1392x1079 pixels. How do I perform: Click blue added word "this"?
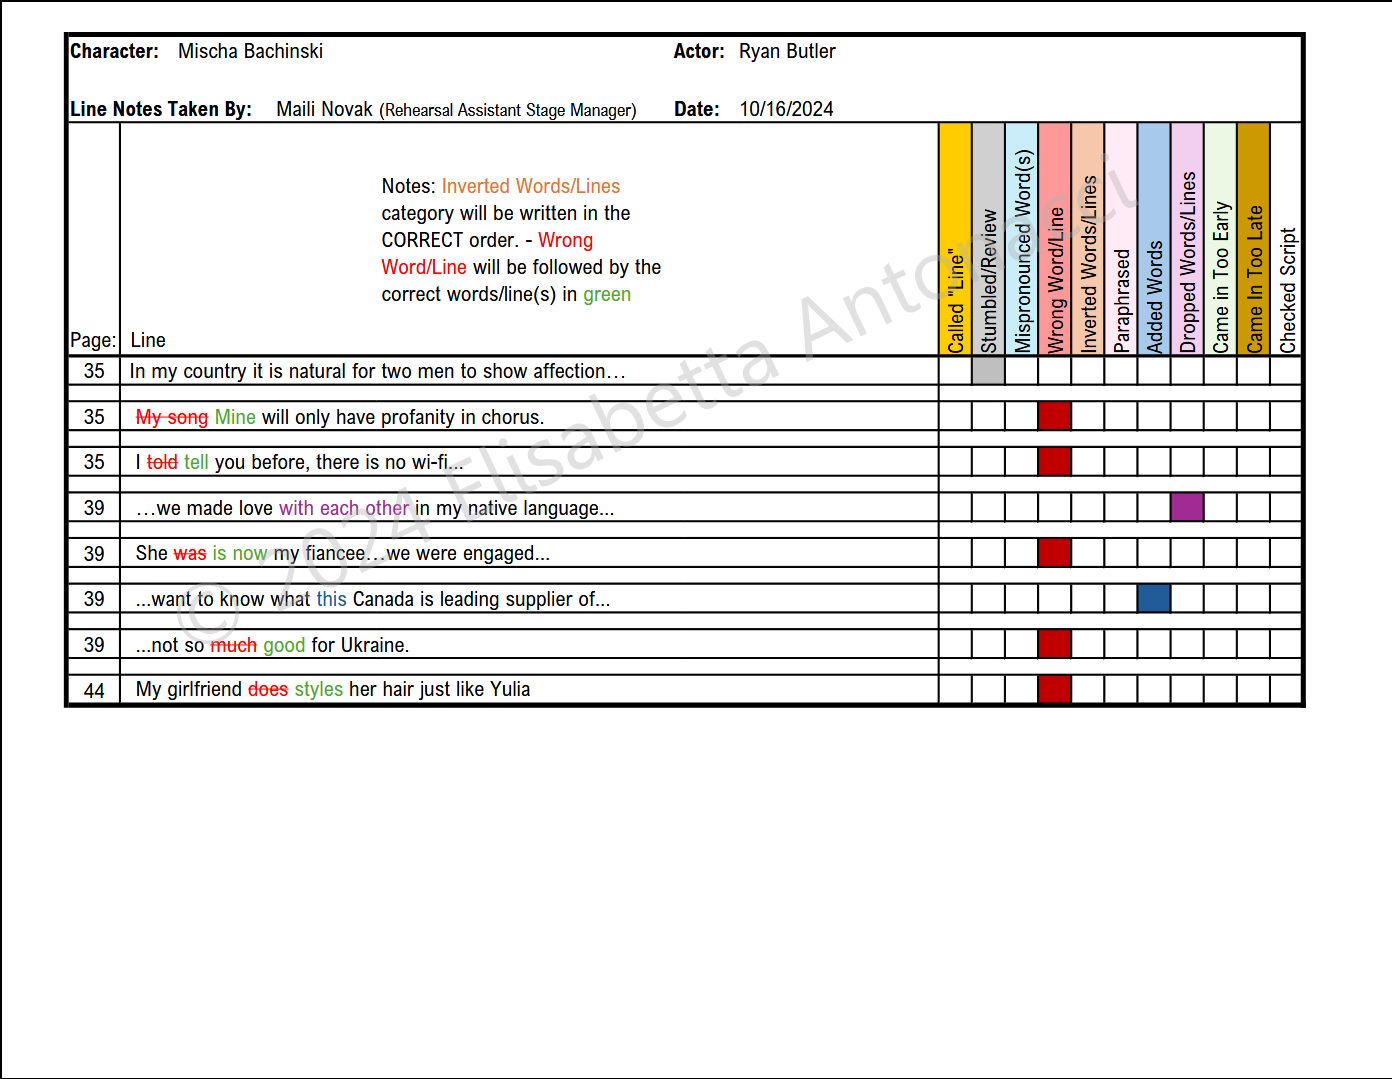coord(332,599)
